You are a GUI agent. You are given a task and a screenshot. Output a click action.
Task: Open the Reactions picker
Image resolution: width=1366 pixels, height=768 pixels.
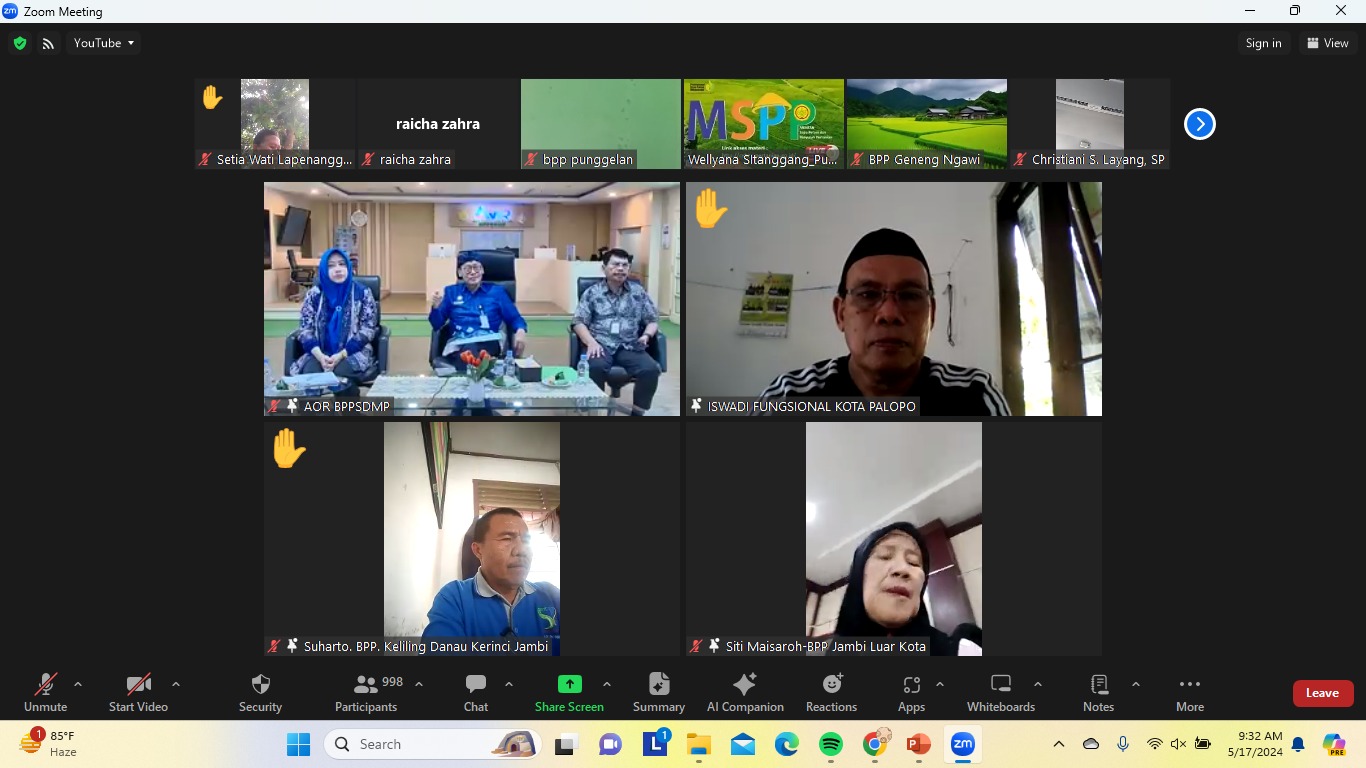831,692
